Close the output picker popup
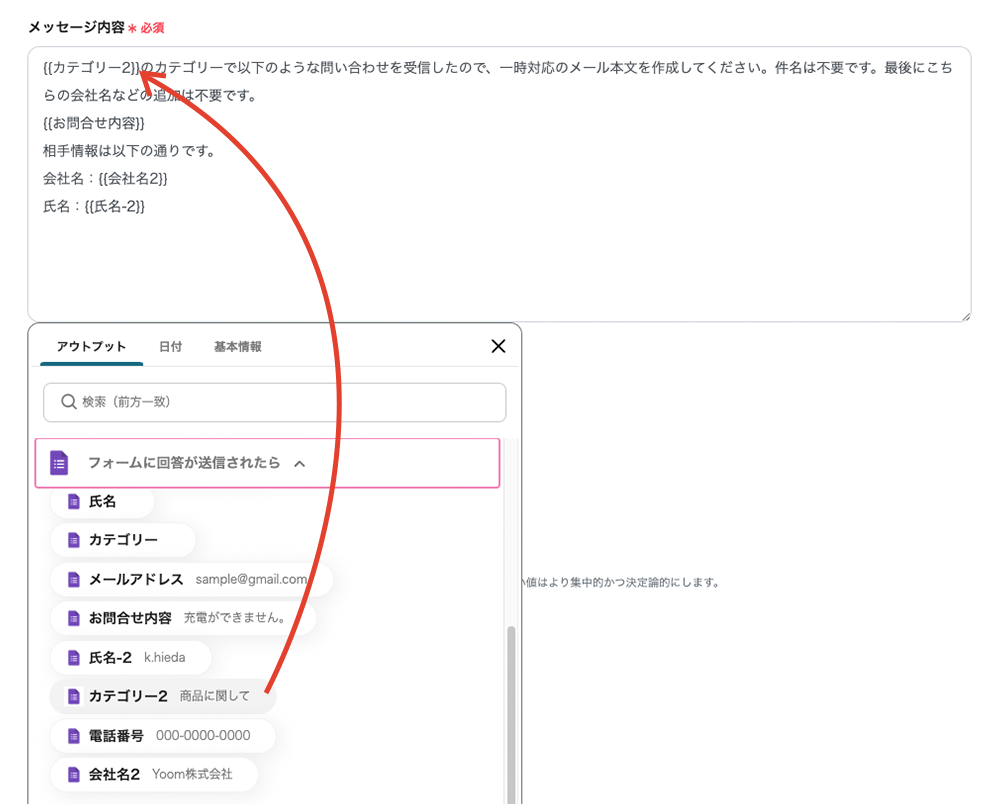 click(x=499, y=346)
